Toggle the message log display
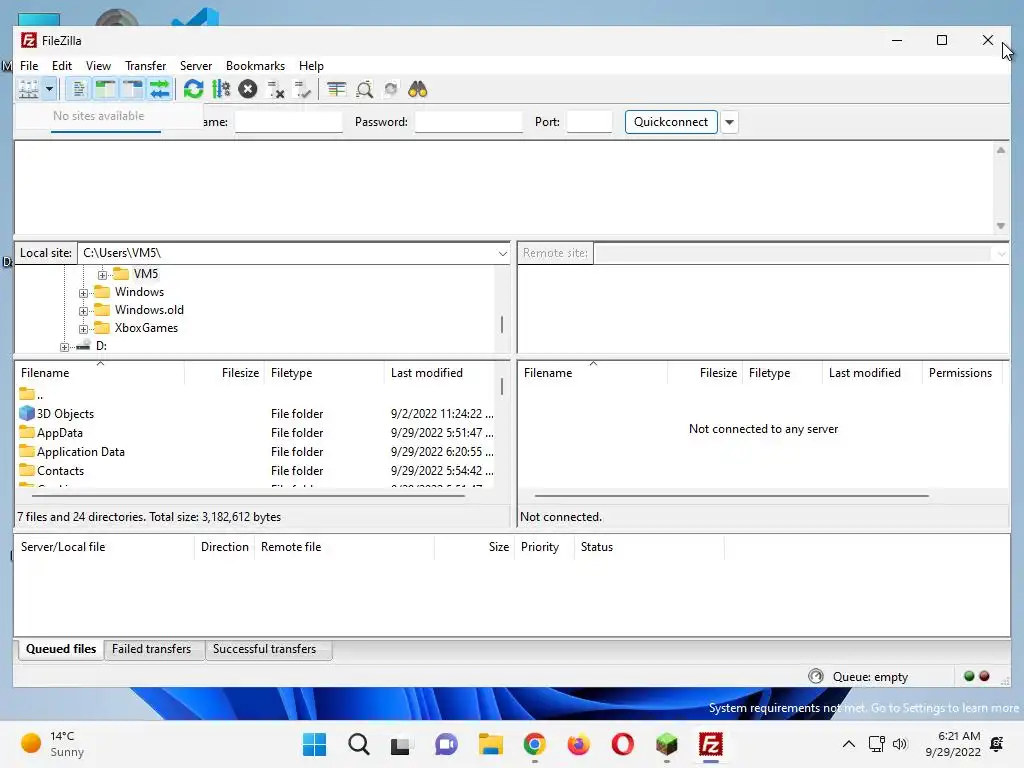Screen dimensions: 1024x768 click(x=78, y=89)
